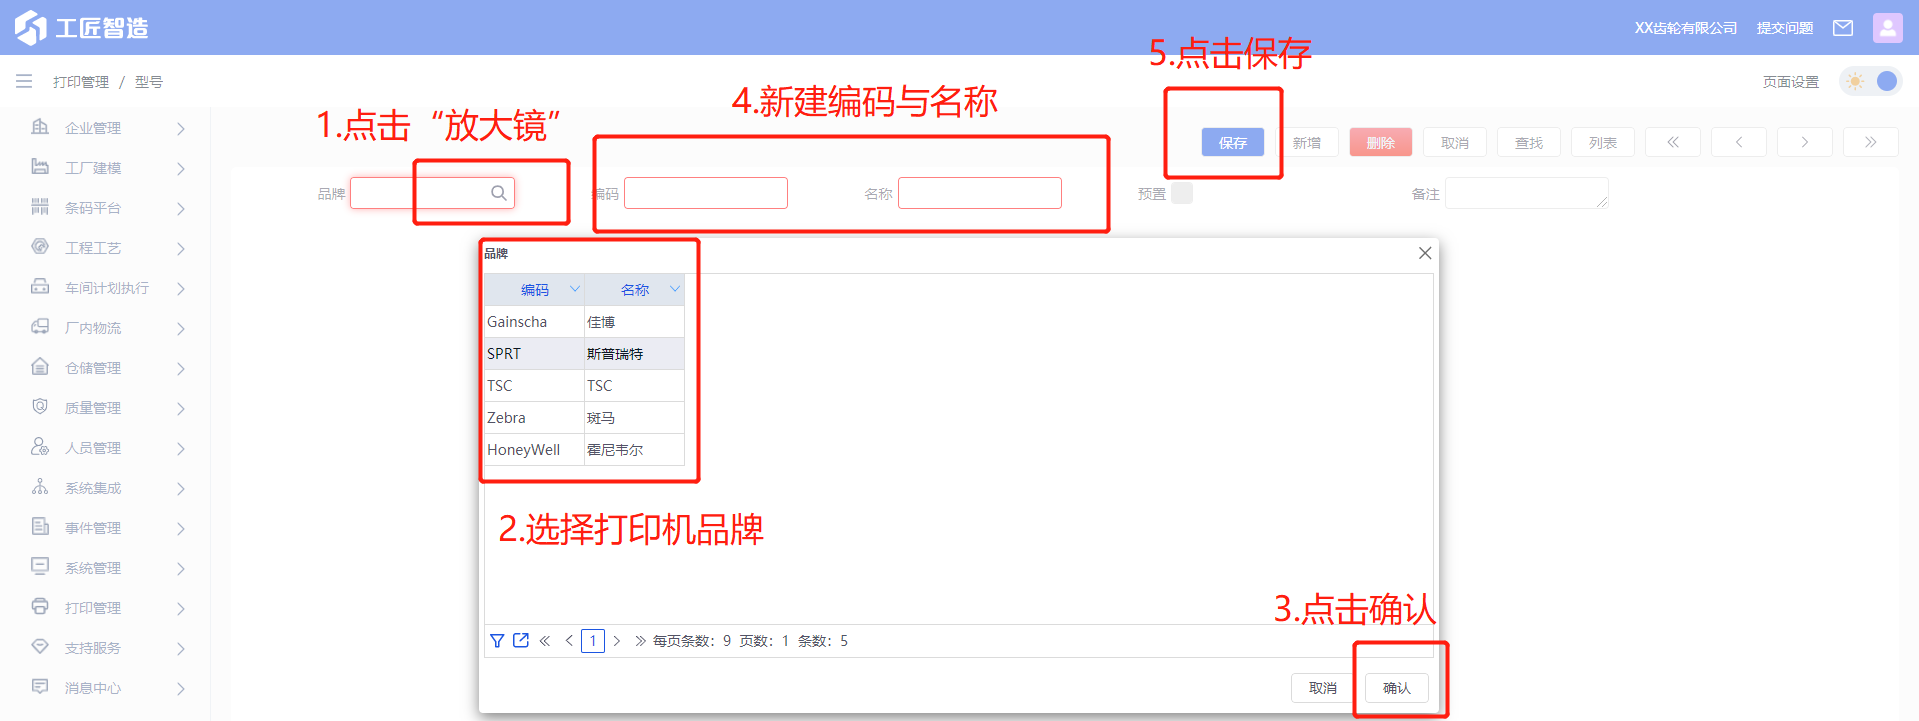Click the export icon beside filter

[521, 641]
